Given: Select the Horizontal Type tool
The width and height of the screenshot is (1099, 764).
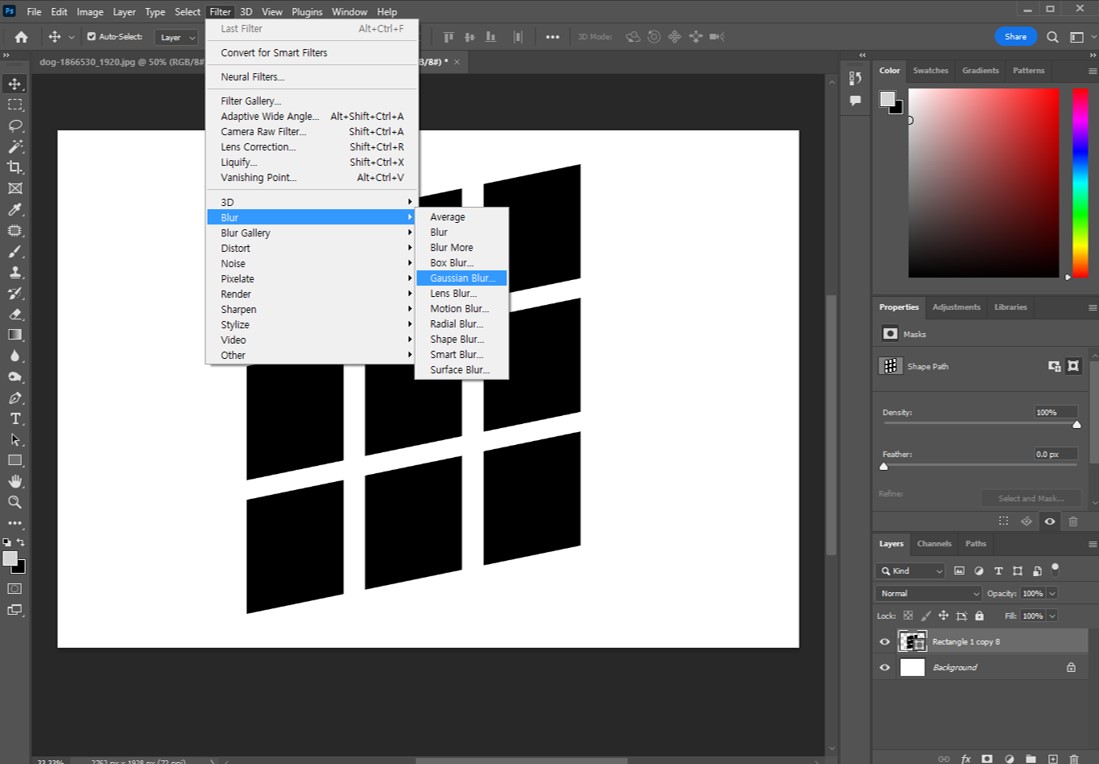Looking at the screenshot, I should [15, 418].
